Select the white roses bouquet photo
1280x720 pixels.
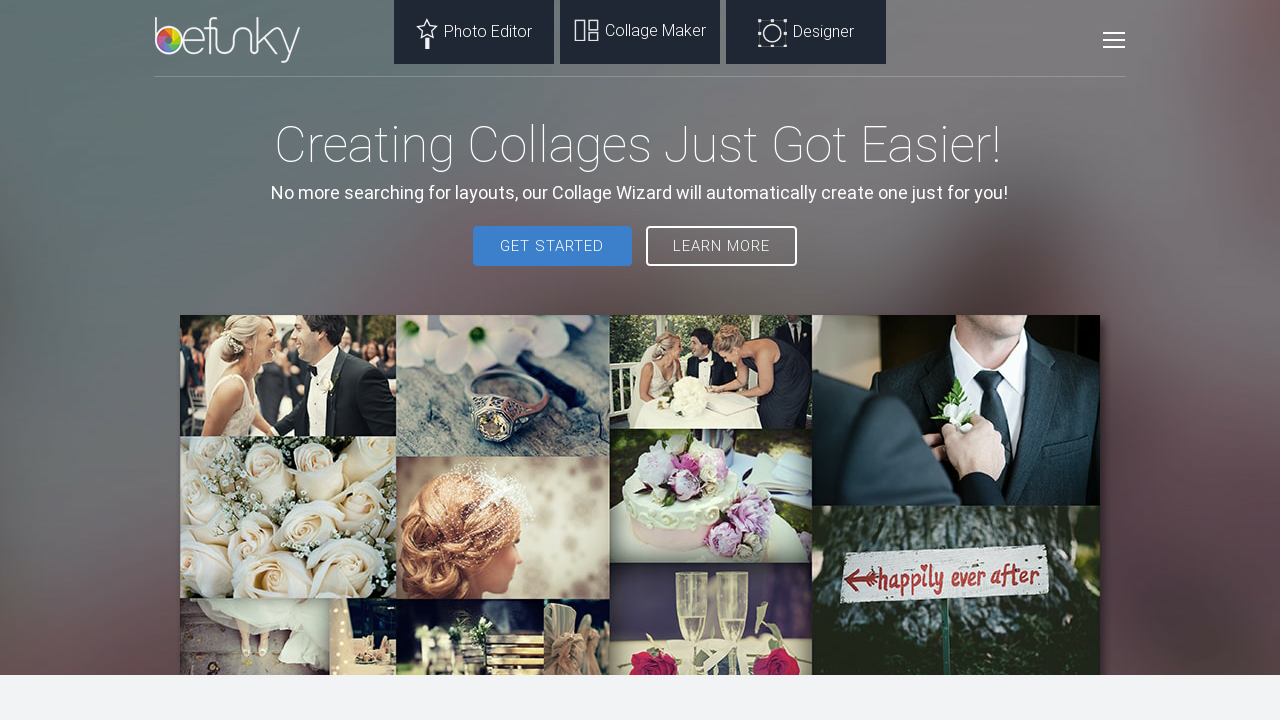coord(288,517)
